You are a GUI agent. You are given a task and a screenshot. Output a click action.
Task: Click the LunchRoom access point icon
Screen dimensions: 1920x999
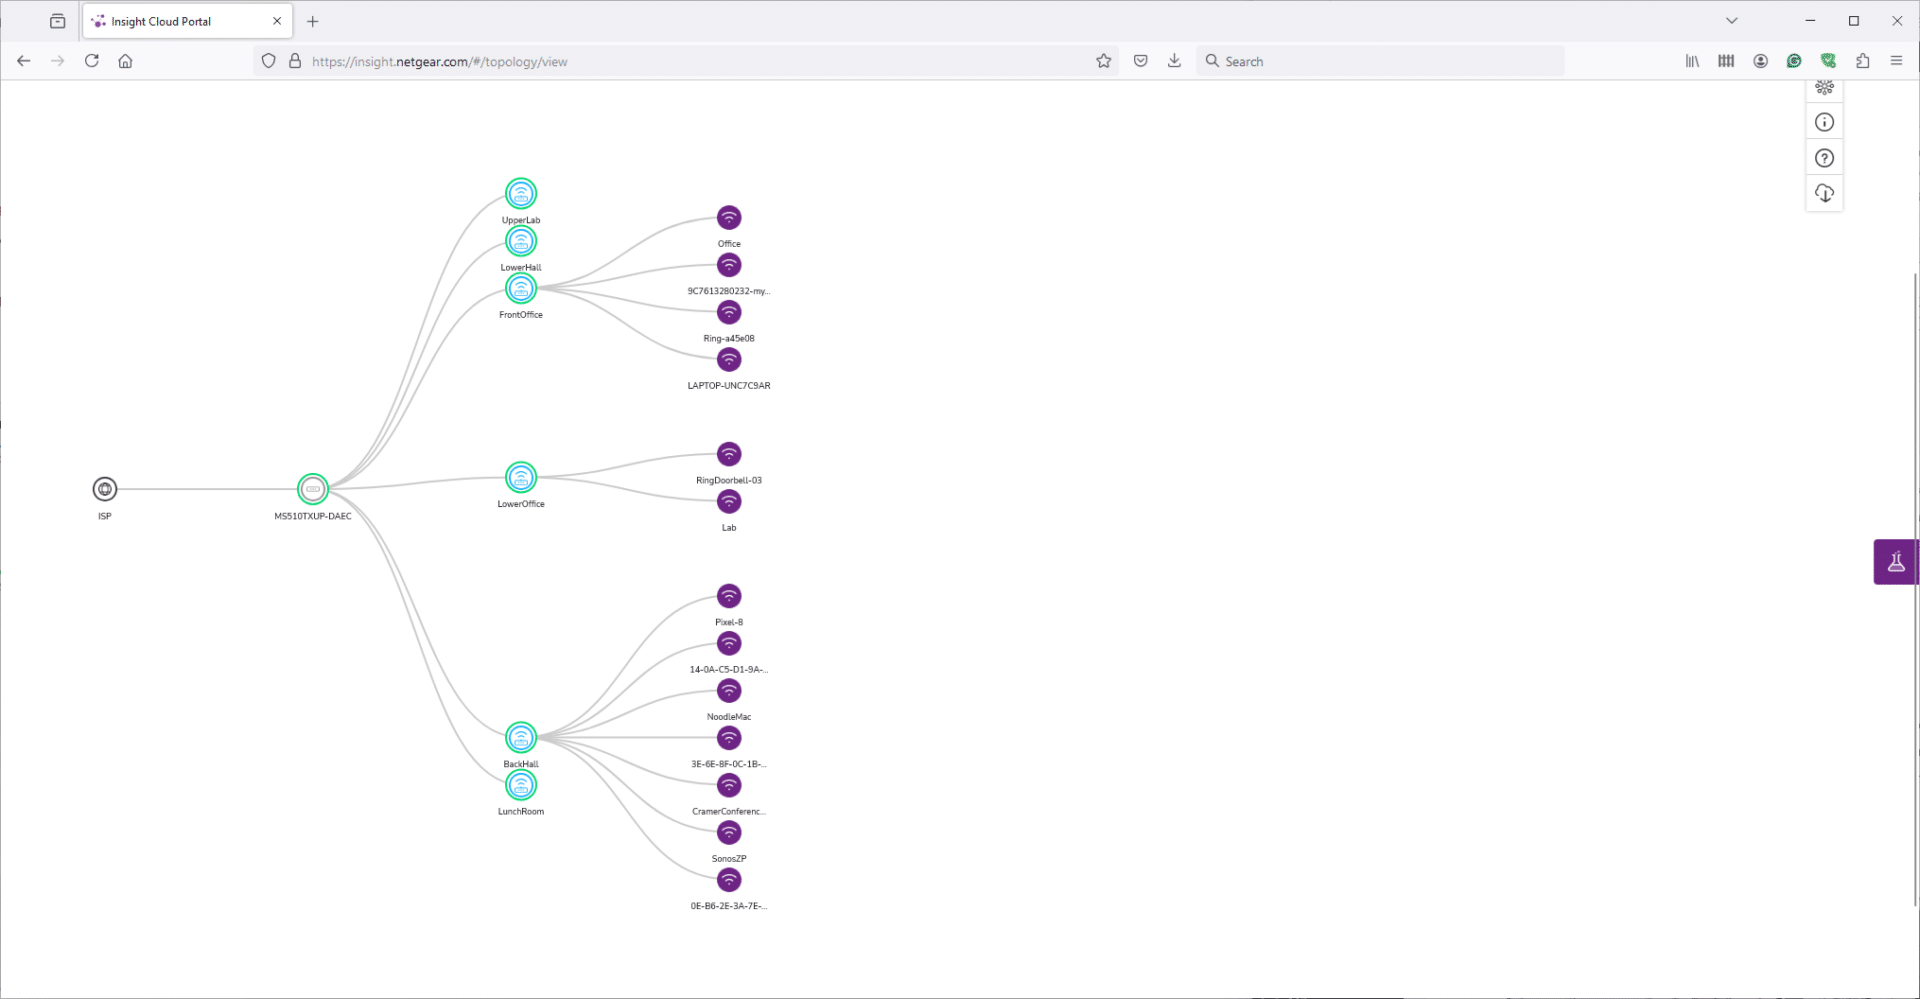(521, 785)
